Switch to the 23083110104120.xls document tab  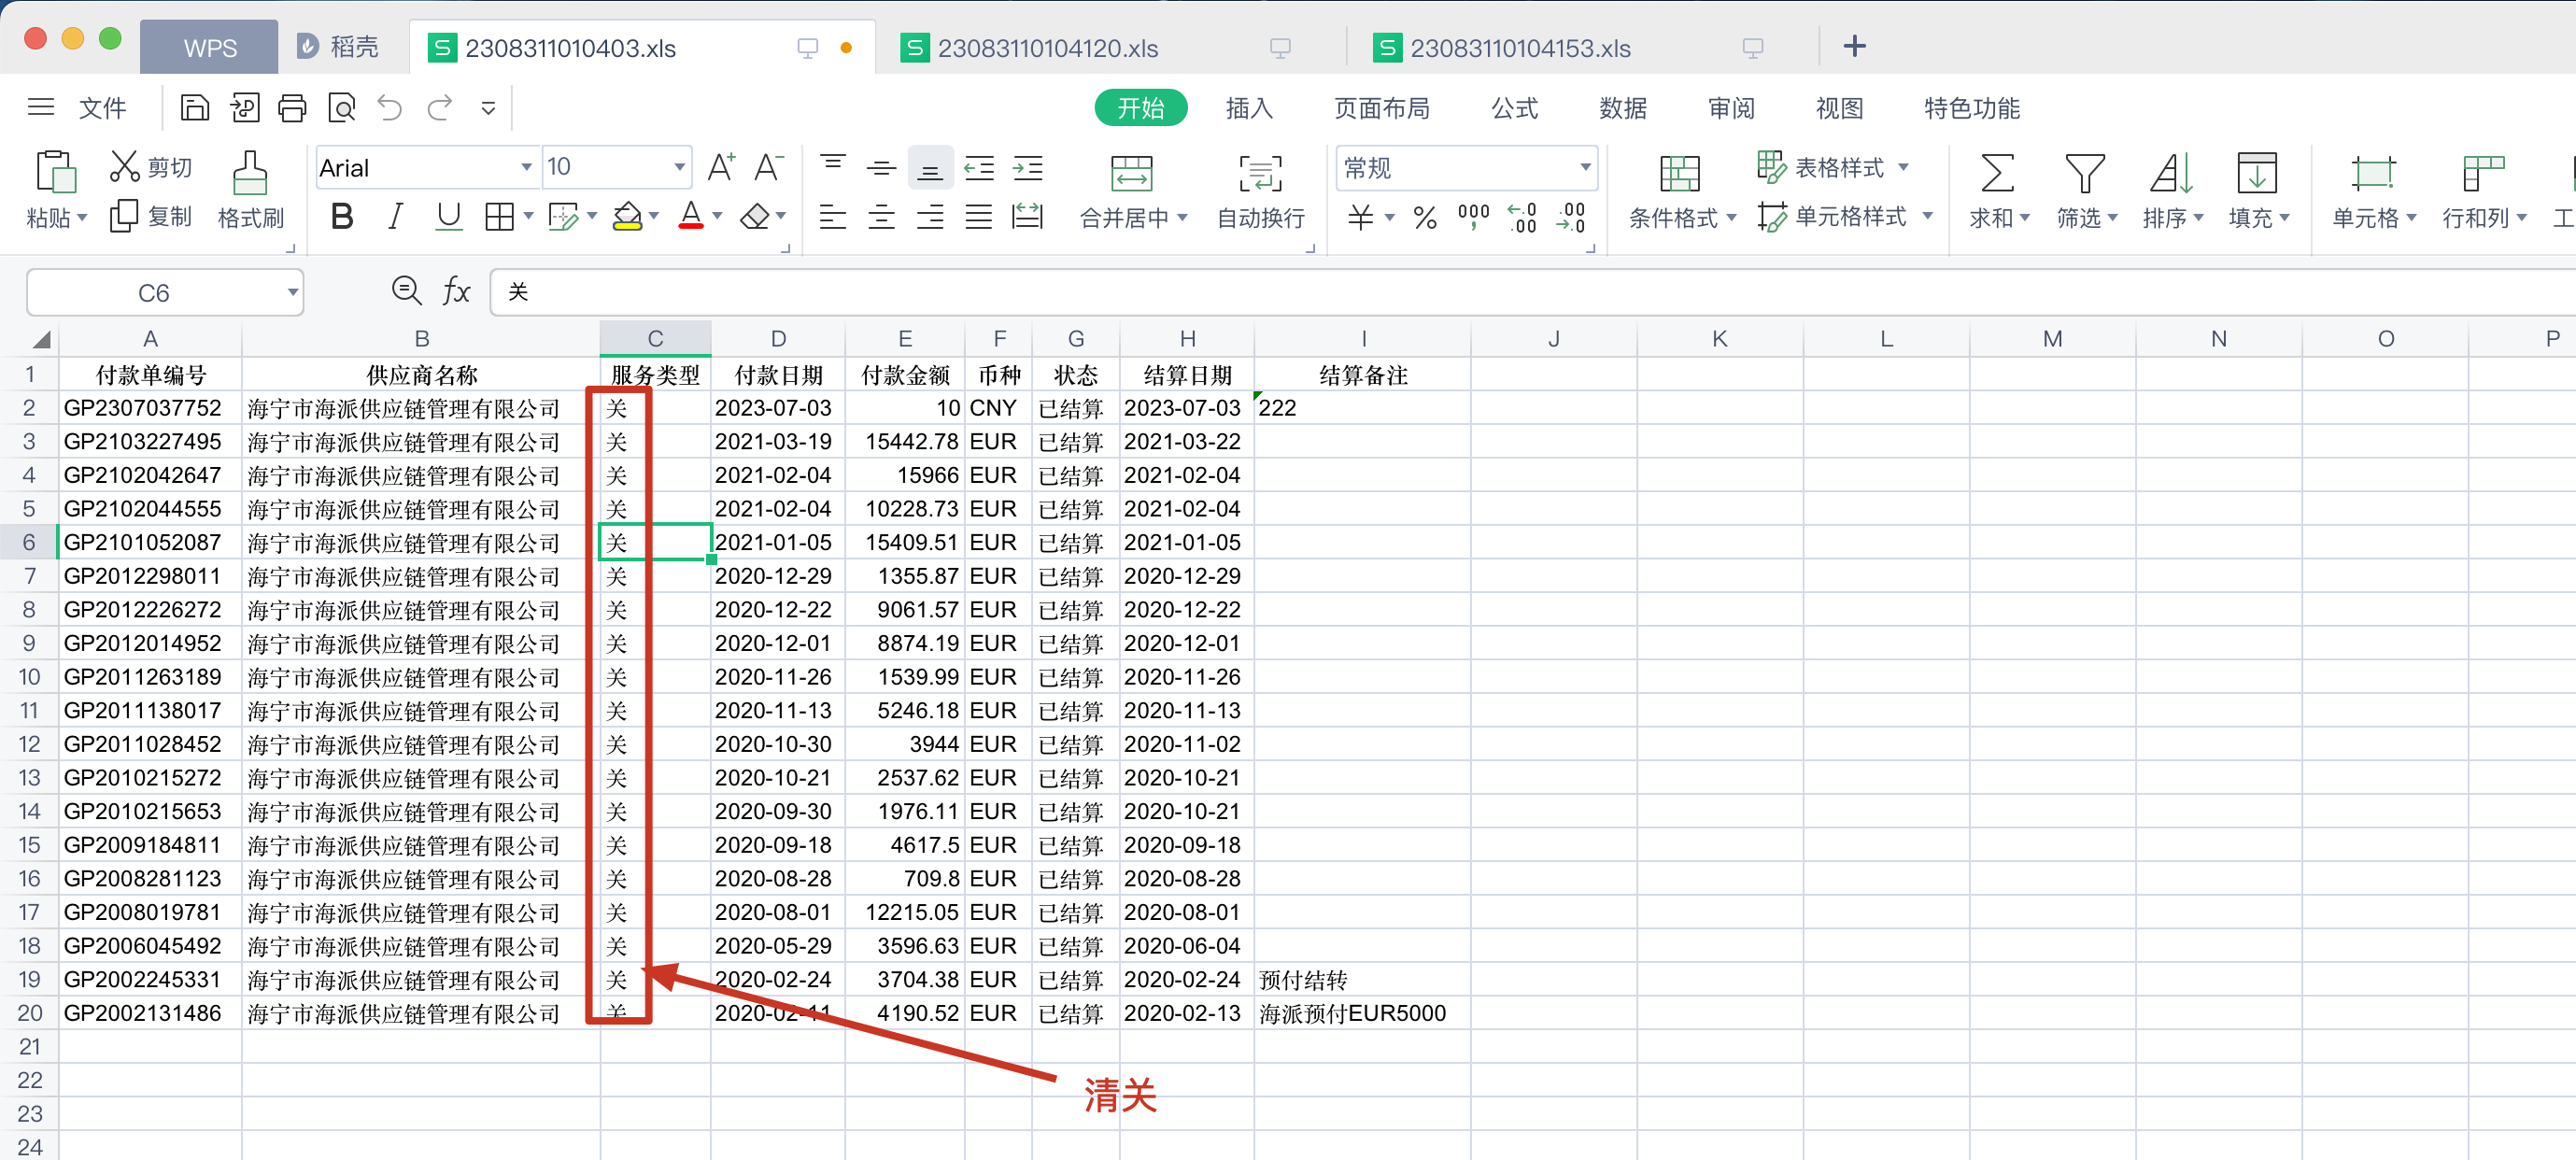pos(1048,46)
